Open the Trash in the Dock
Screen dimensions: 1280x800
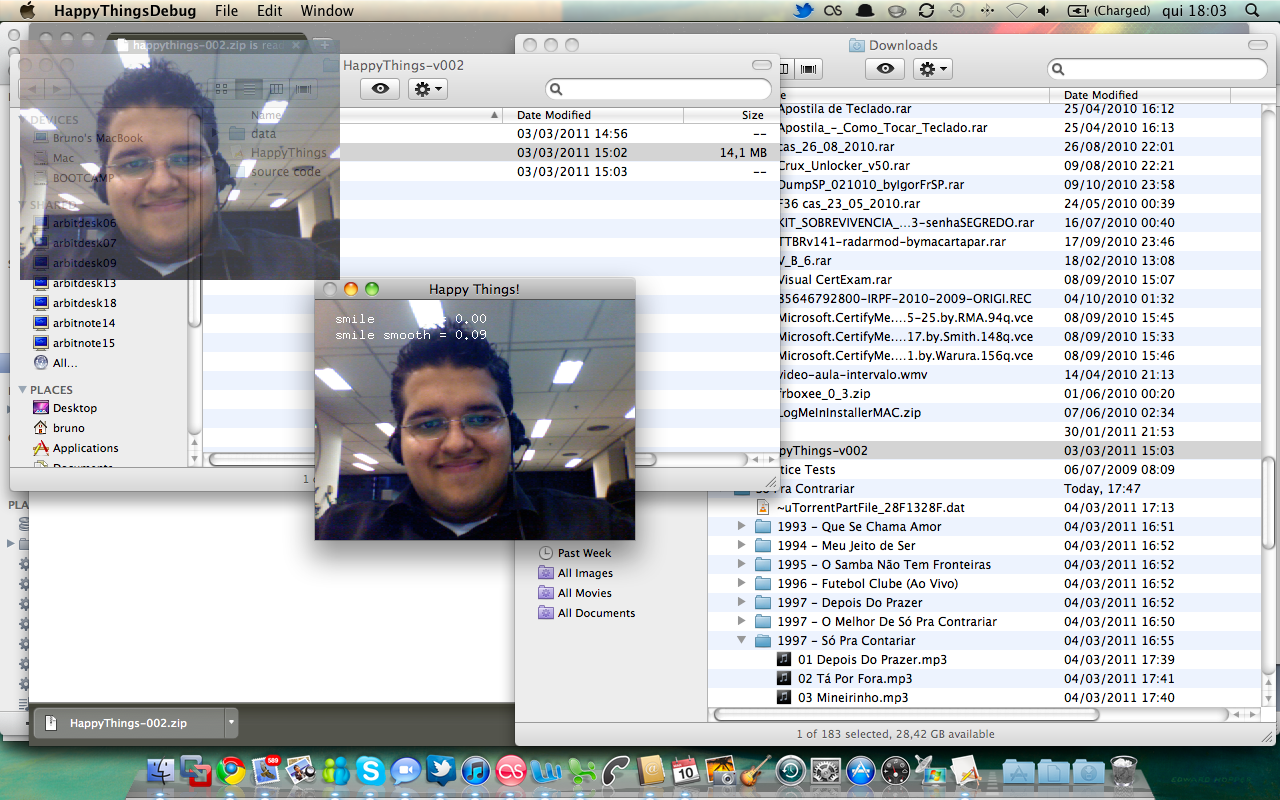1124,770
